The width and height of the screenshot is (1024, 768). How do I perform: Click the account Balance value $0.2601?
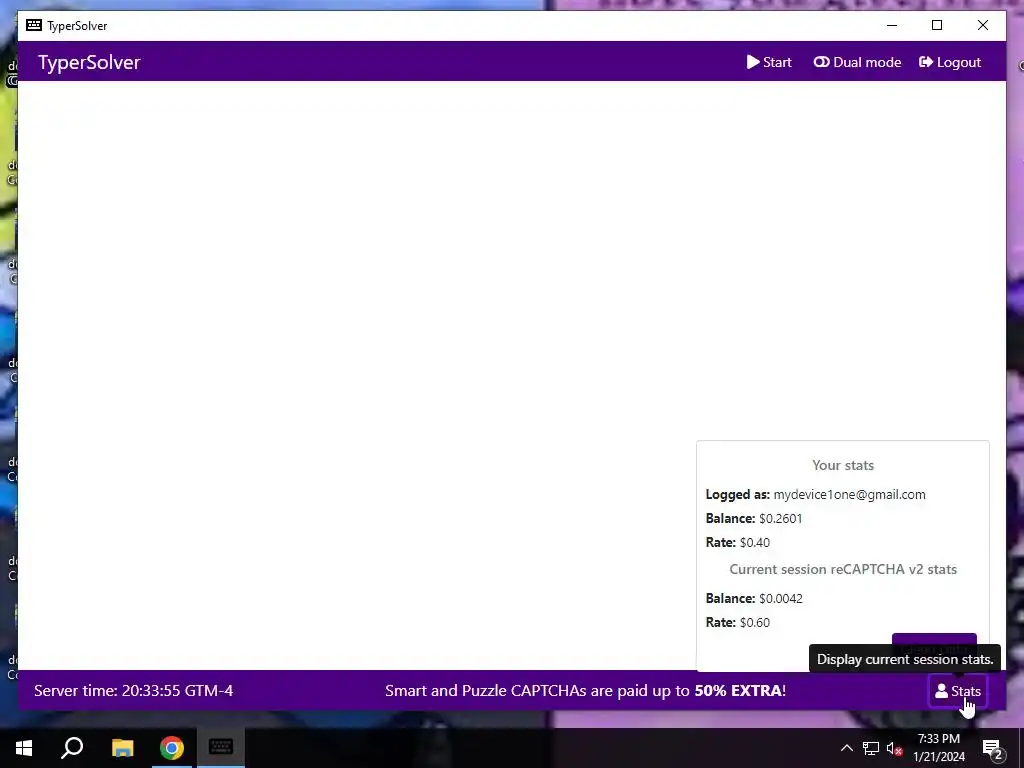(780, 519)
